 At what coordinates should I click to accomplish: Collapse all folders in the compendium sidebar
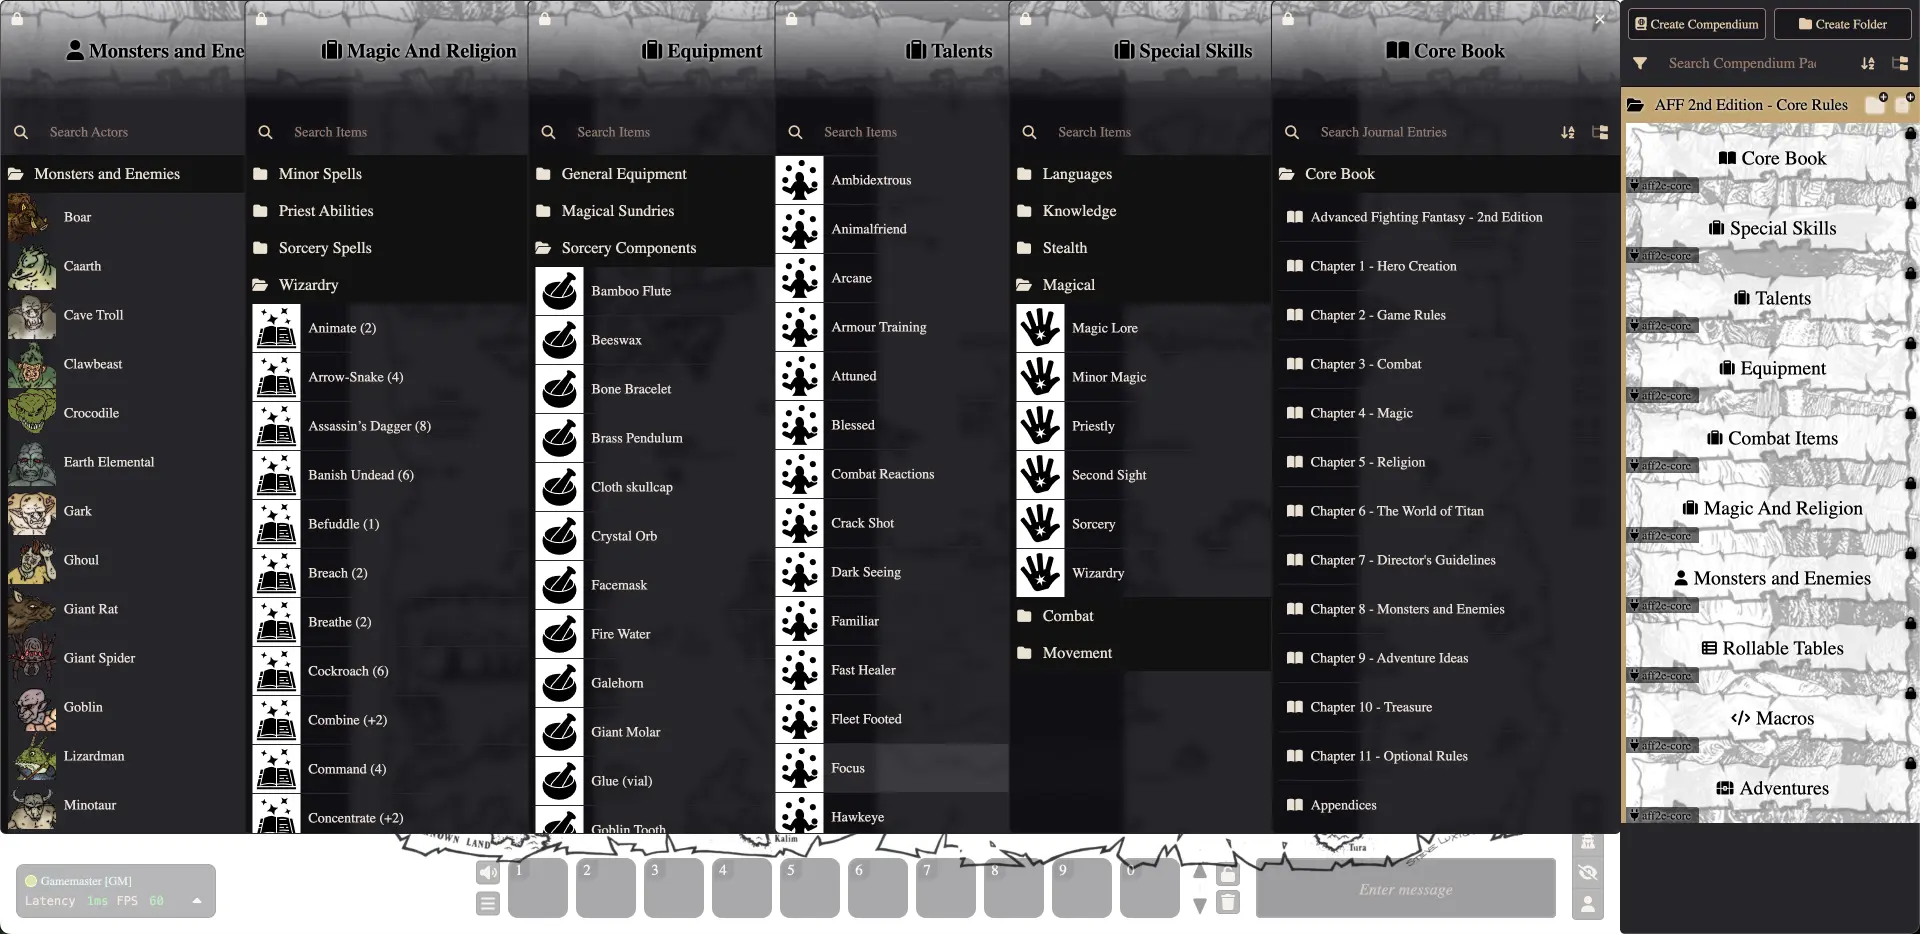tap(1900, 63)
